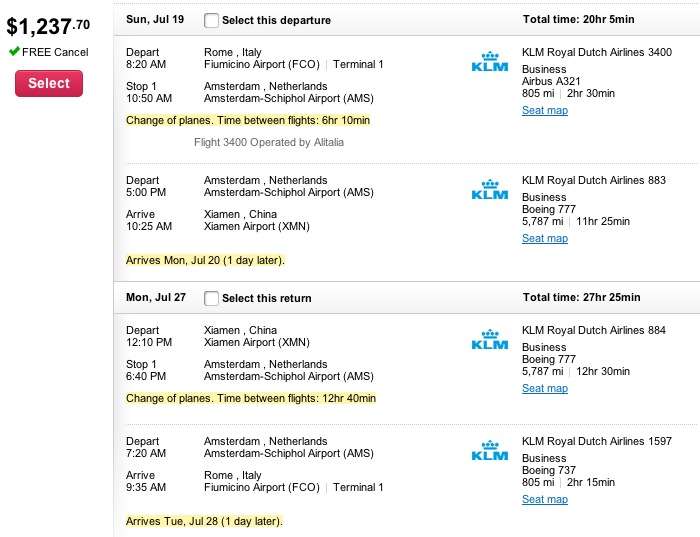700x537 pixels.
Task: Click the 6hr 10min change of planes notice
Action: [x=248, y=121]
